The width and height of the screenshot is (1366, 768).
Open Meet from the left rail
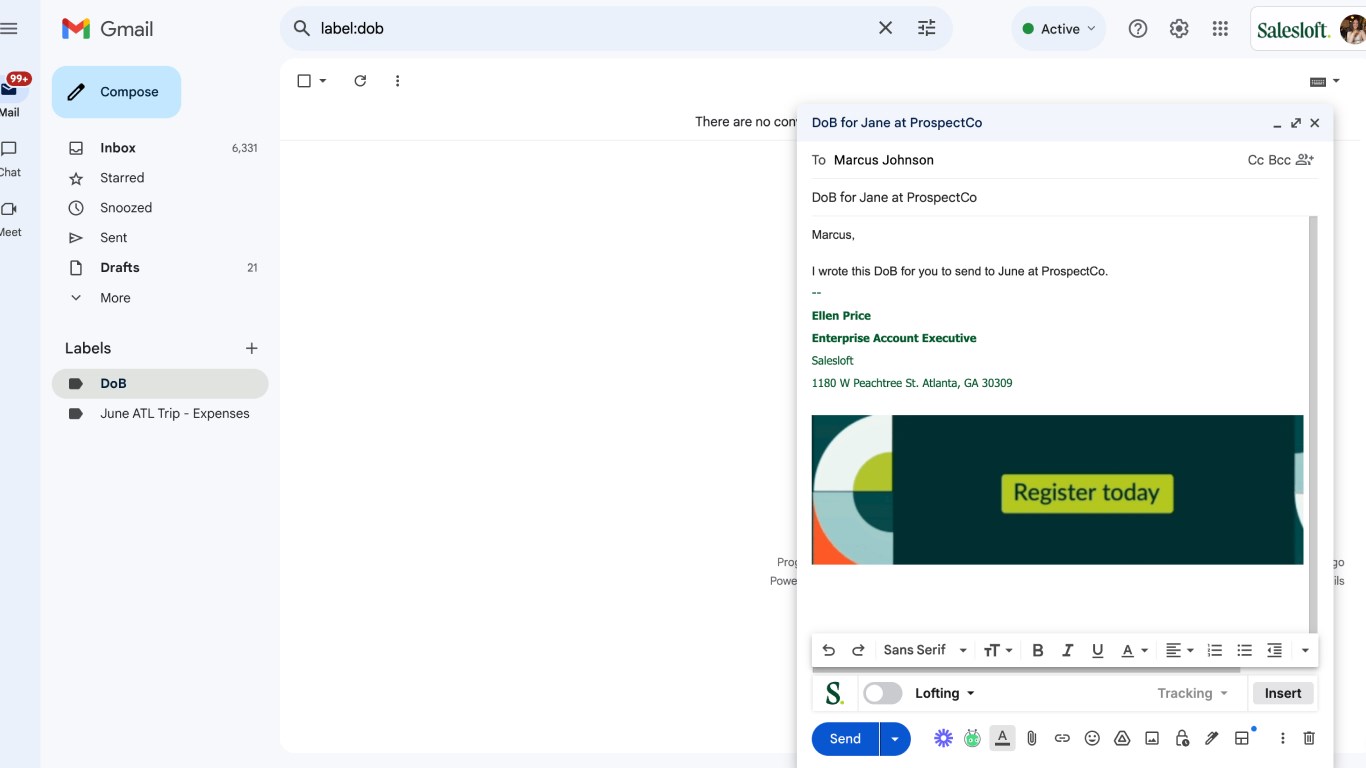coord(9,217)
